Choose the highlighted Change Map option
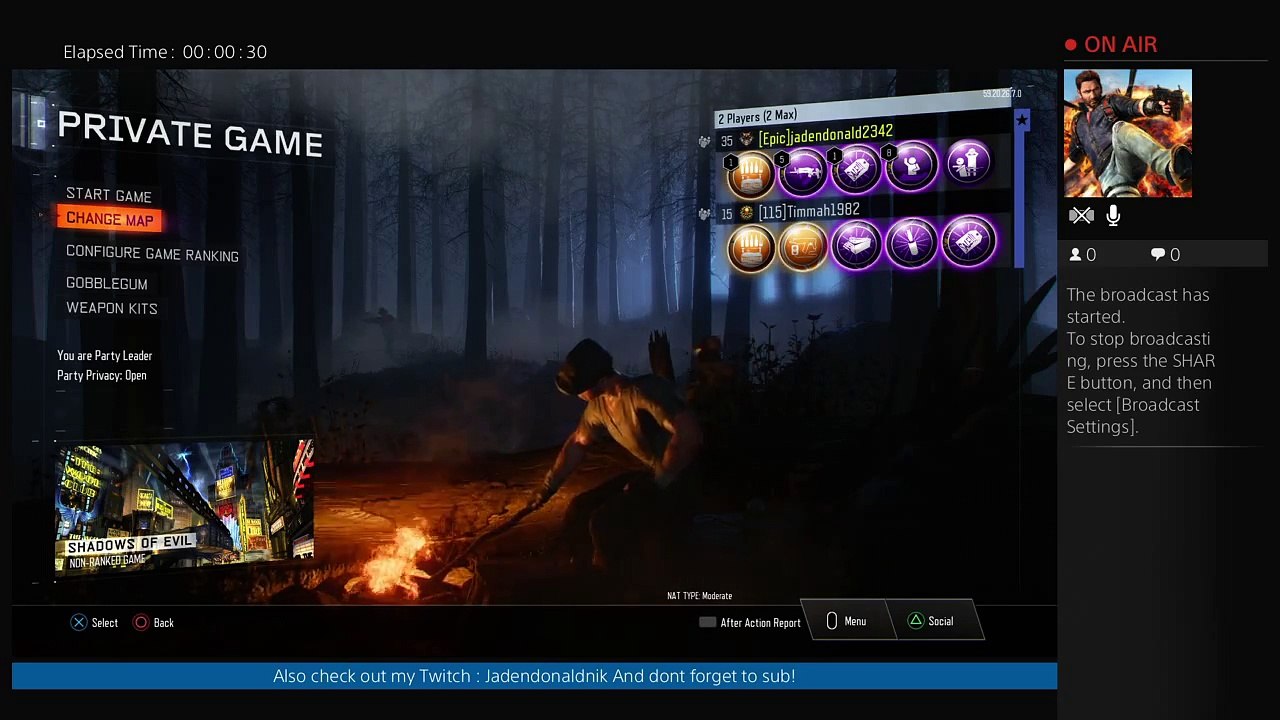Image resolution: width=1280 pixels, height=720 pixels. tap(110, 219)
